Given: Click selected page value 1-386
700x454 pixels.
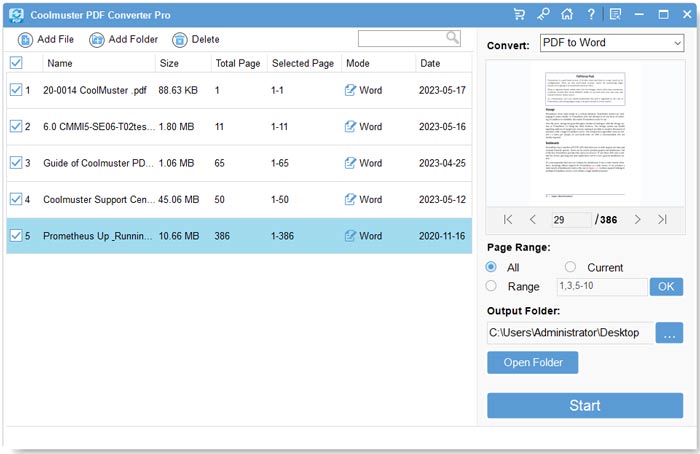Looking at the screenshot, I should pos(282,236).
